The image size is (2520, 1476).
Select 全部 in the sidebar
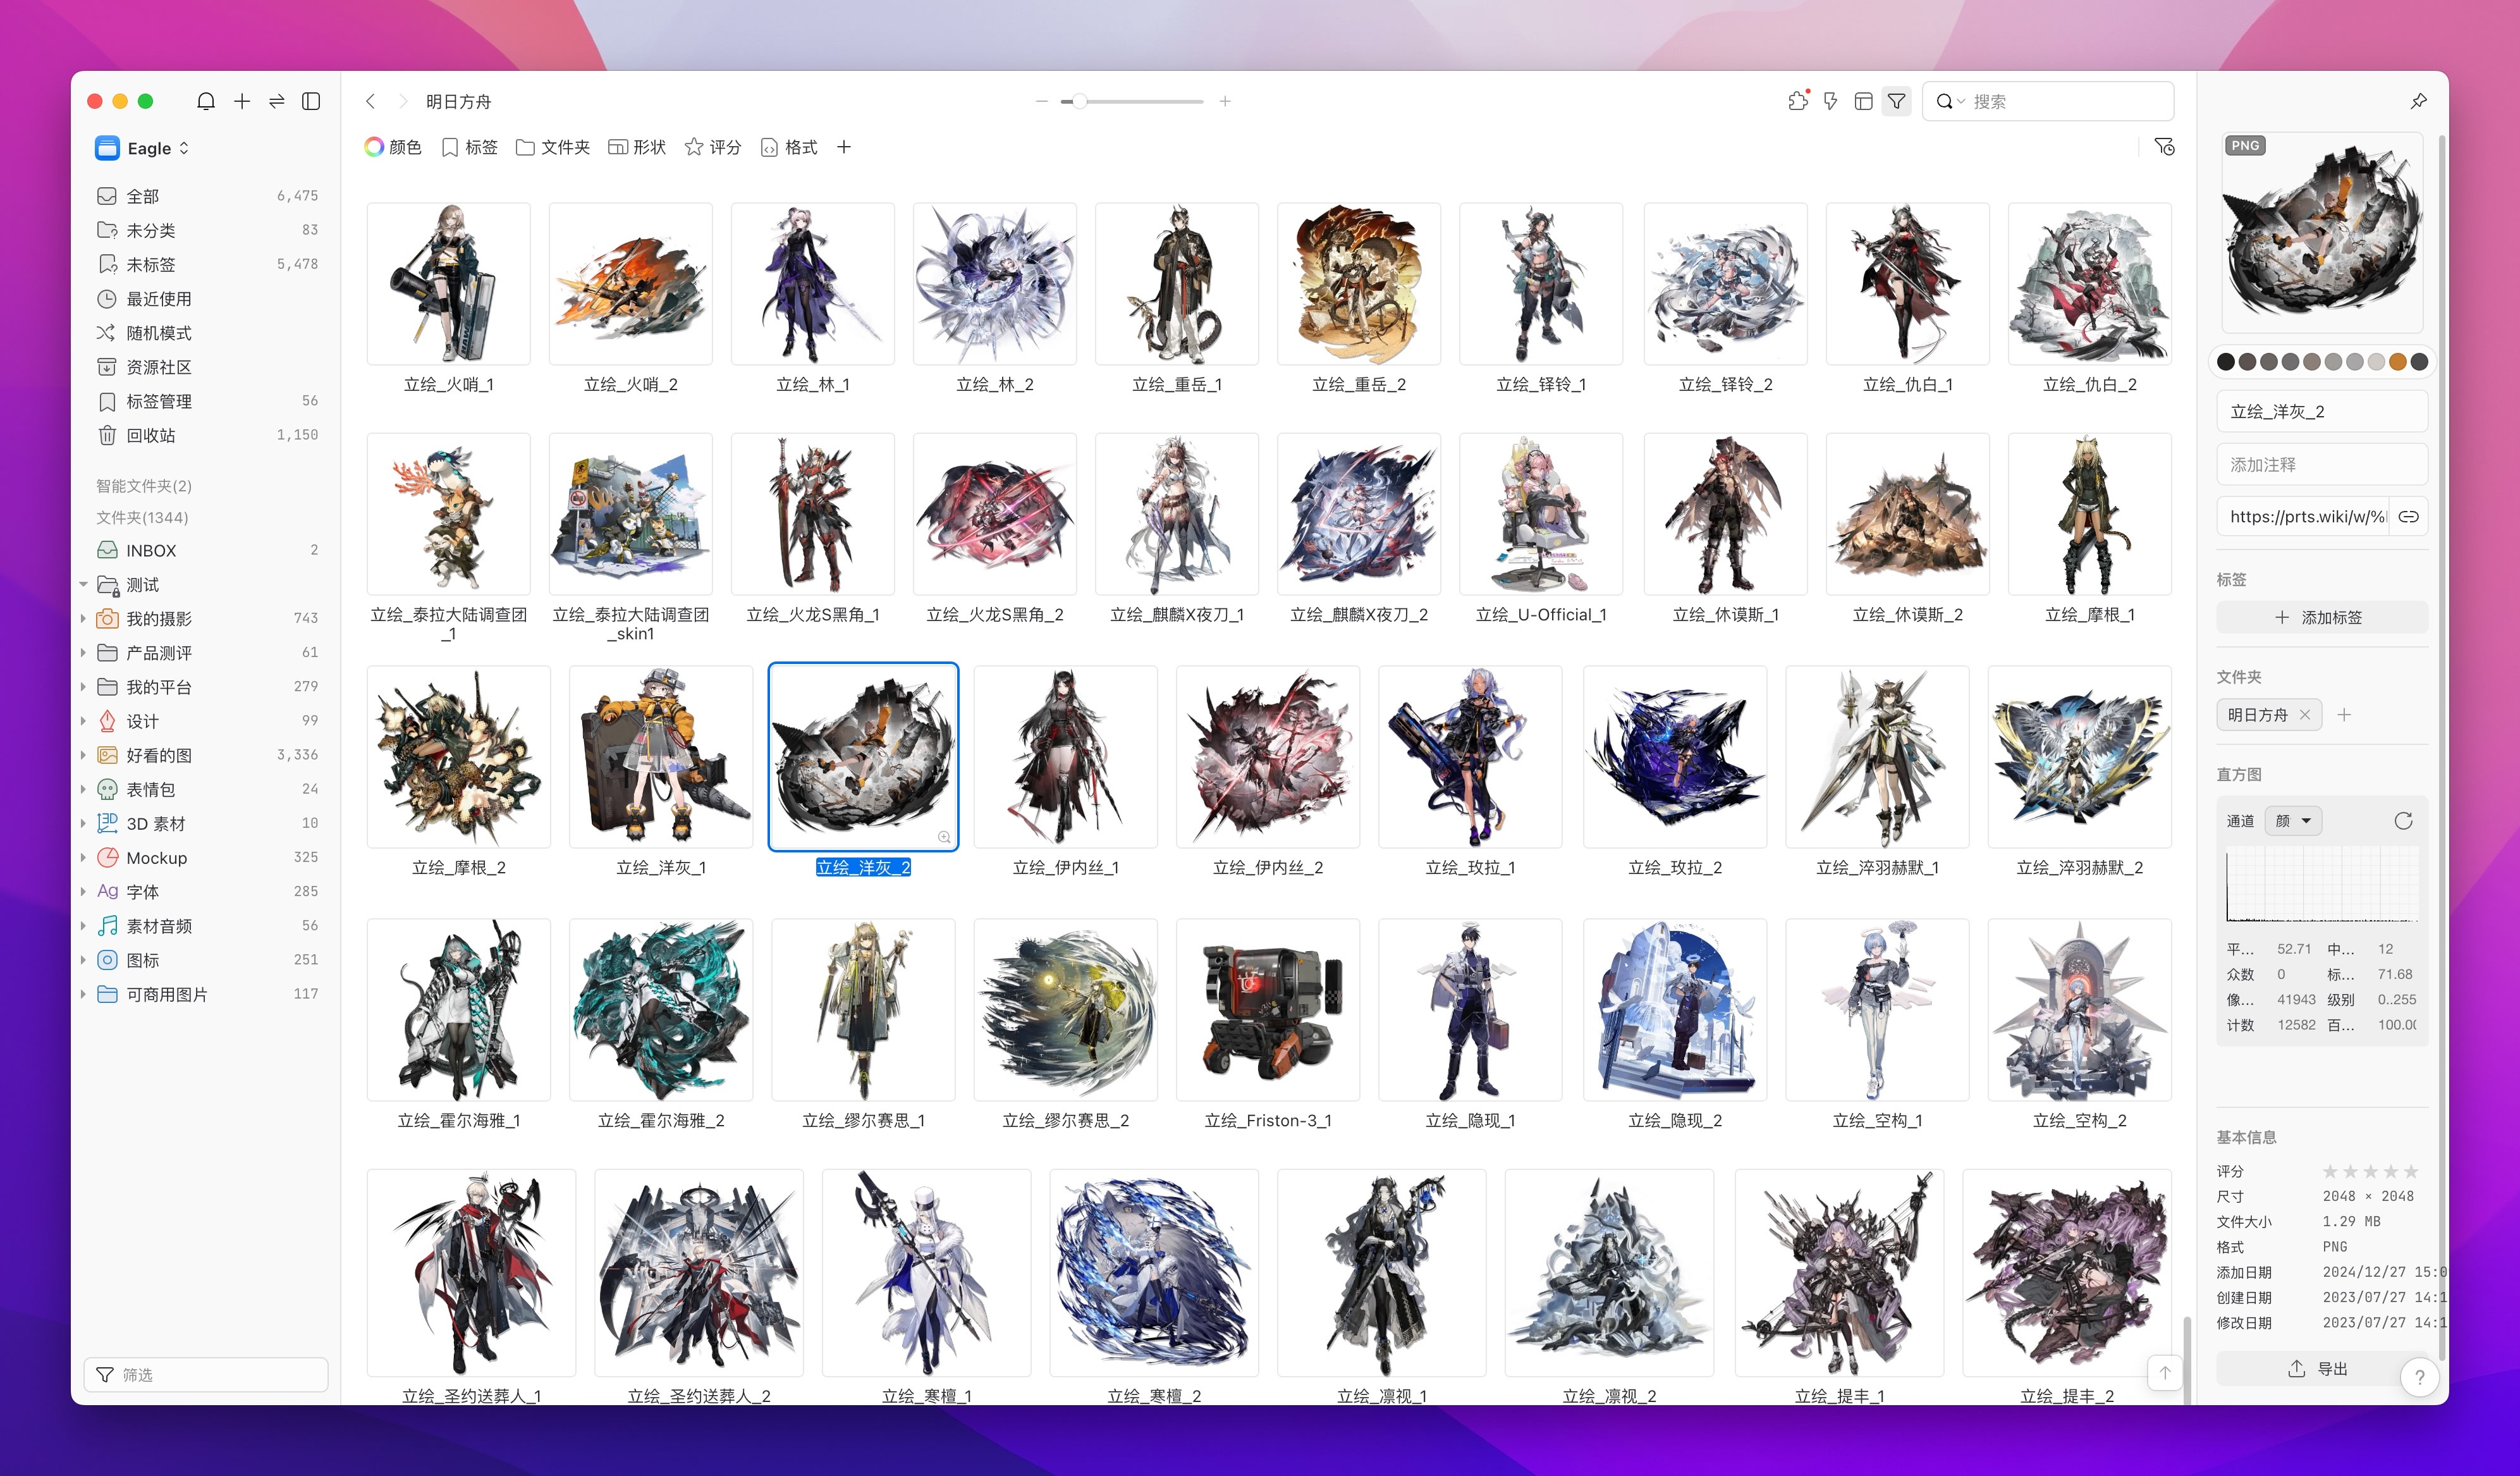(207, 196)
